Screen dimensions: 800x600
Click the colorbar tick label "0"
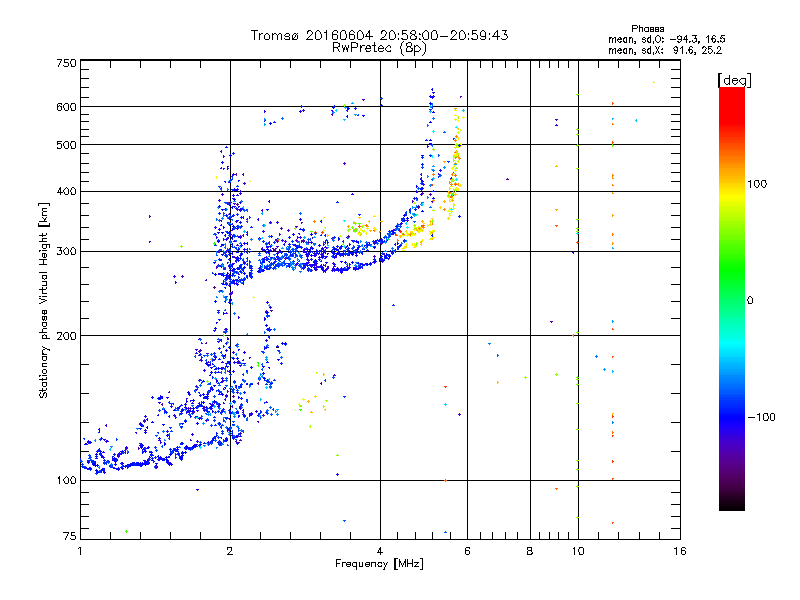point(750,301)
